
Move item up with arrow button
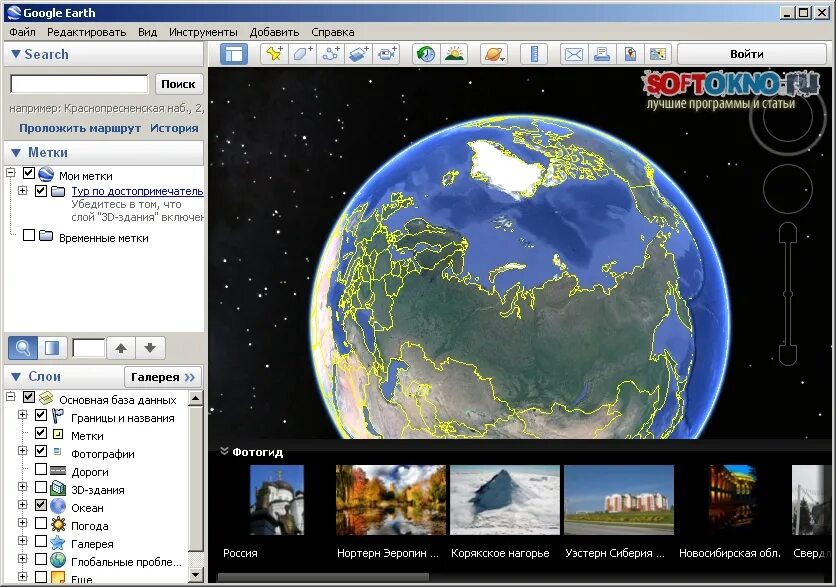[121, 348]
